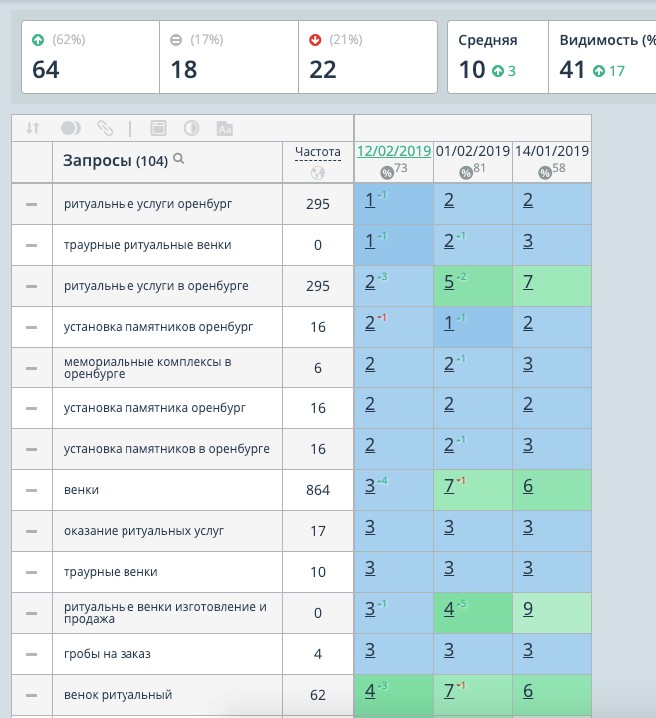Select the dropped positions 22 summary card
656x718 pixels.
point(368,57)
